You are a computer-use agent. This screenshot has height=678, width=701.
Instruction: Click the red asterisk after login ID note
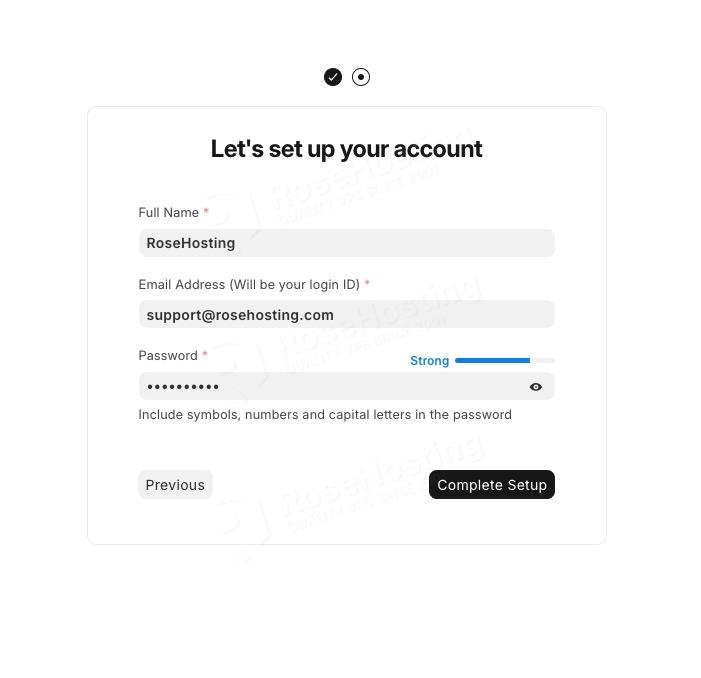pos(367,284)
